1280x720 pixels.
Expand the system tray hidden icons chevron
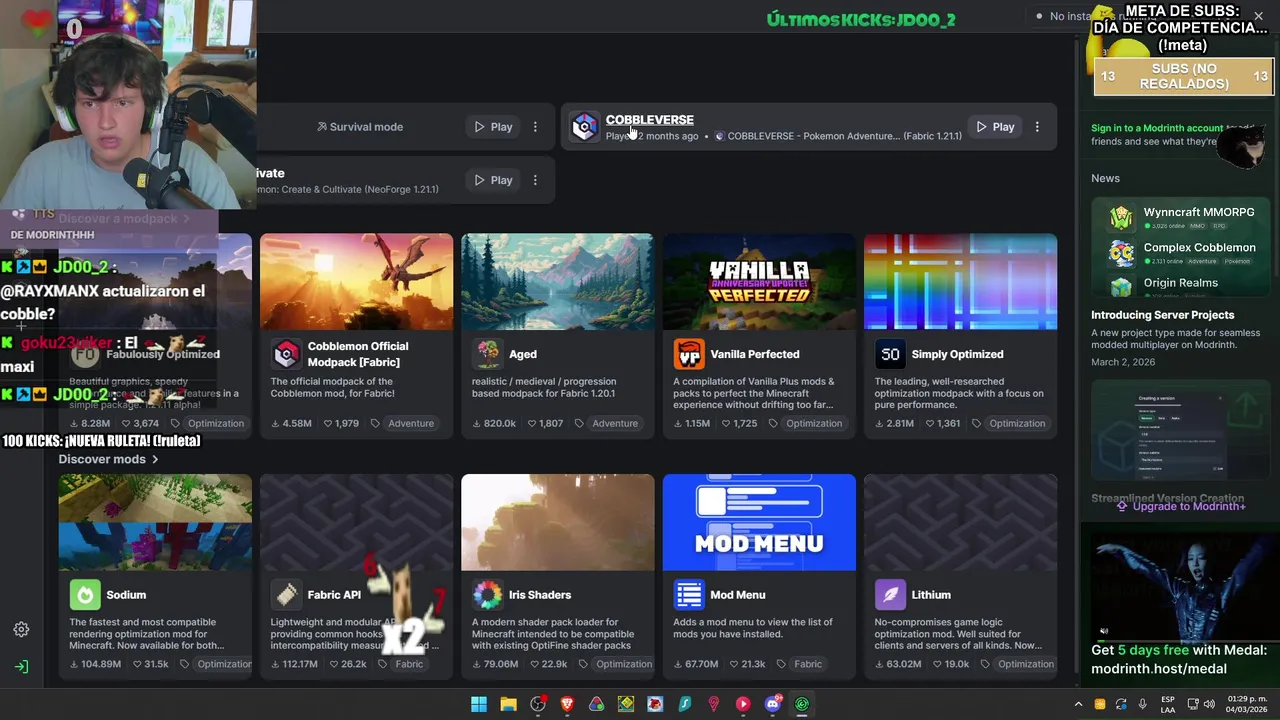1078,704
